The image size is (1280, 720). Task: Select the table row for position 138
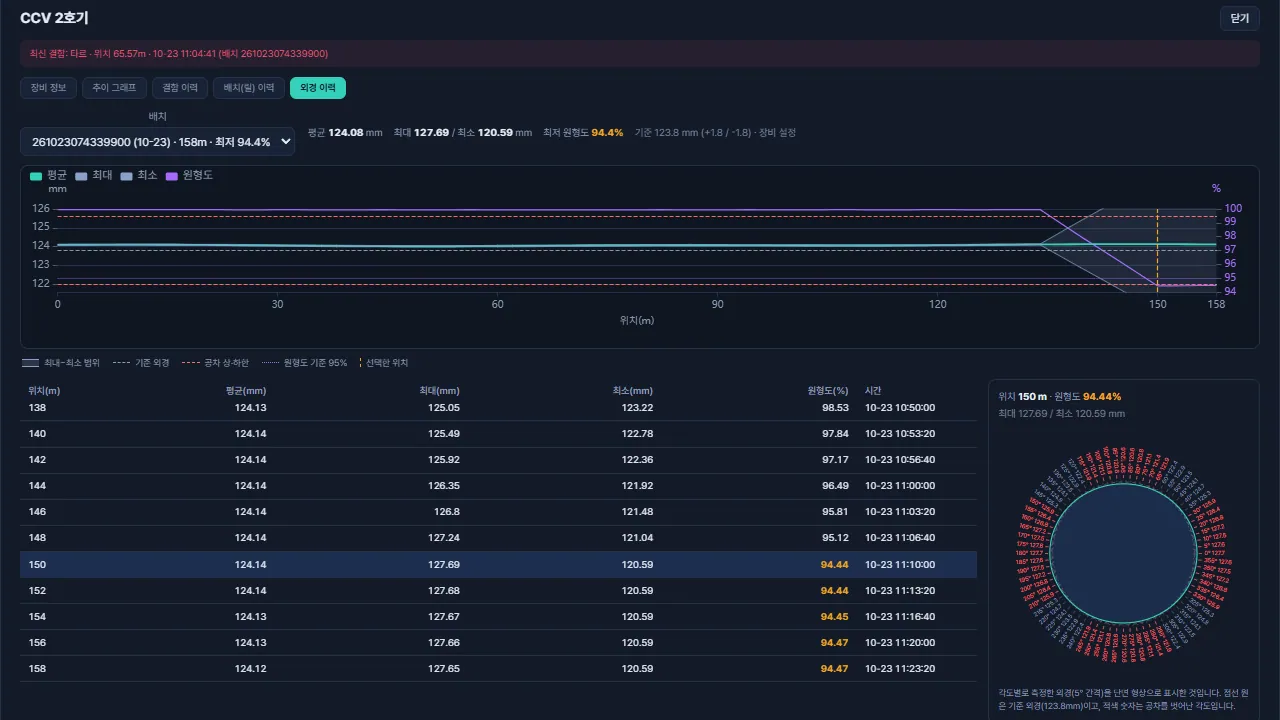coord(498,408)
